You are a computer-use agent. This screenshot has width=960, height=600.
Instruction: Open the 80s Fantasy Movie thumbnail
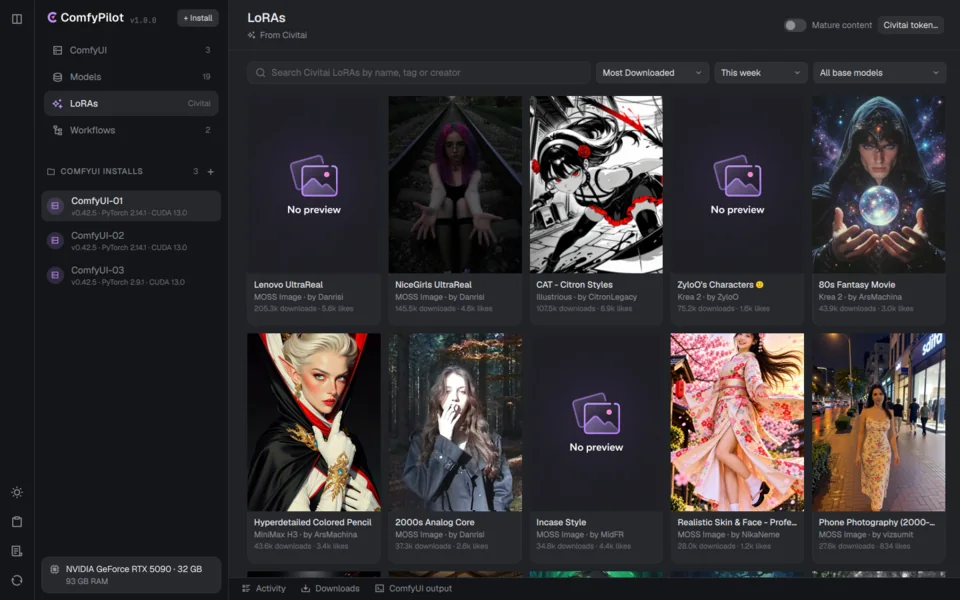coord(879,184)
